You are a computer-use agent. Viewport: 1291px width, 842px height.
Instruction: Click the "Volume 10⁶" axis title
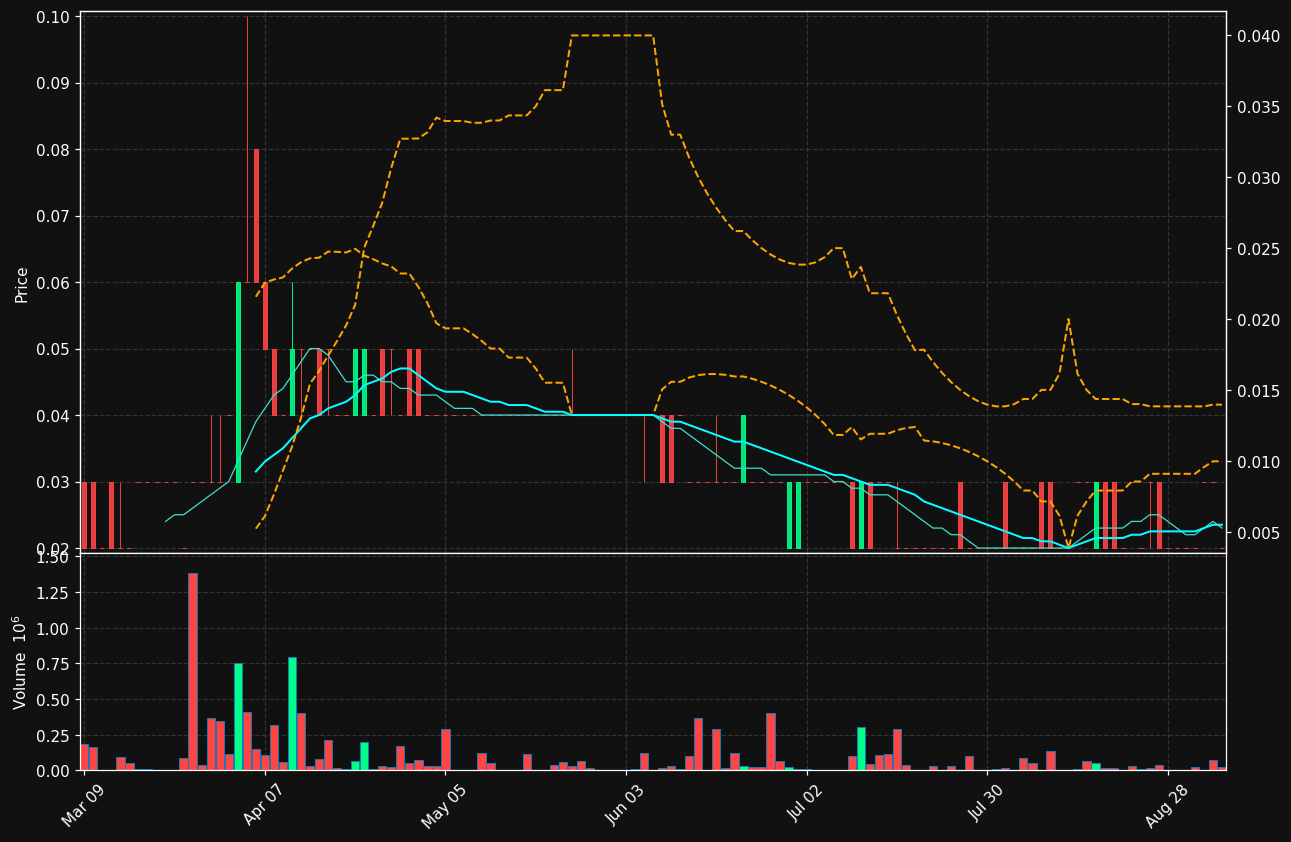20,662
